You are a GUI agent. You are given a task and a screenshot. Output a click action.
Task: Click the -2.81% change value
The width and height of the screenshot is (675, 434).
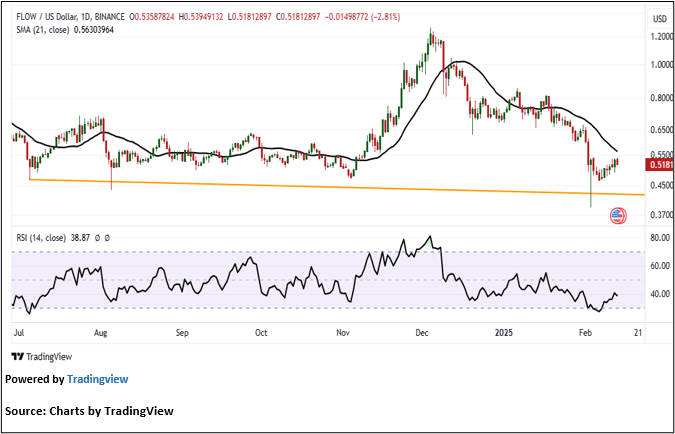click(x=387, y=17)
